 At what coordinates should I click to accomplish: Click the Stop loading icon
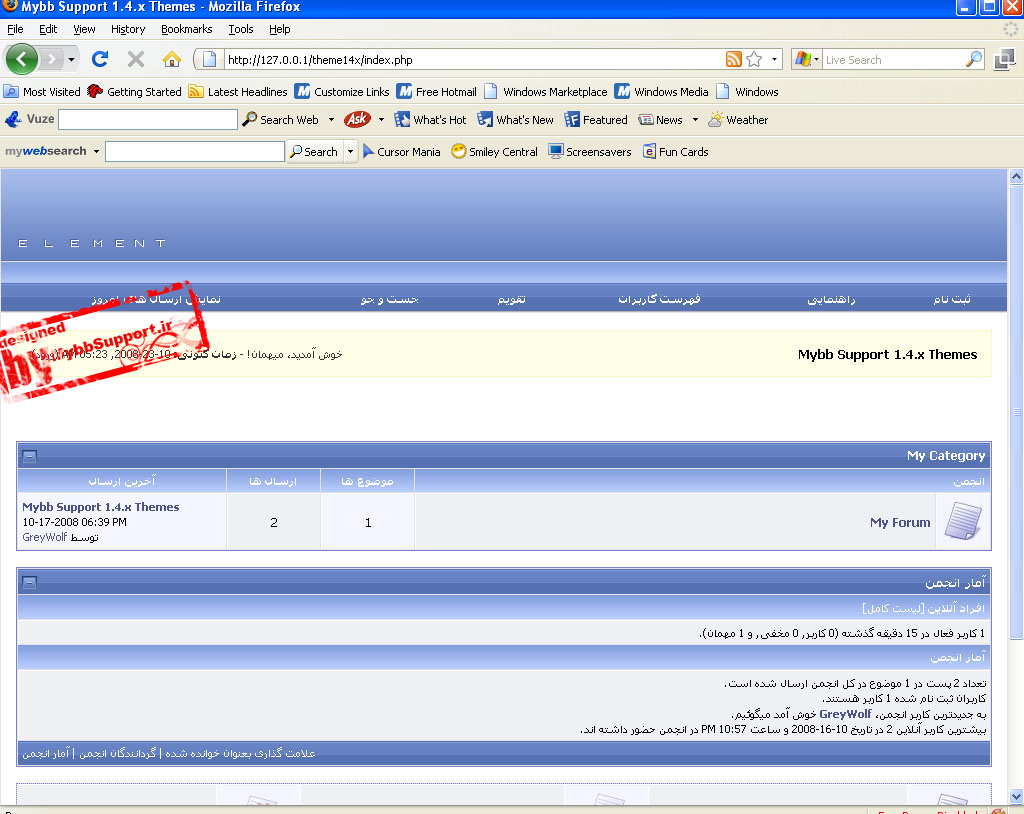pyautogui.click(x=136, y=59)
